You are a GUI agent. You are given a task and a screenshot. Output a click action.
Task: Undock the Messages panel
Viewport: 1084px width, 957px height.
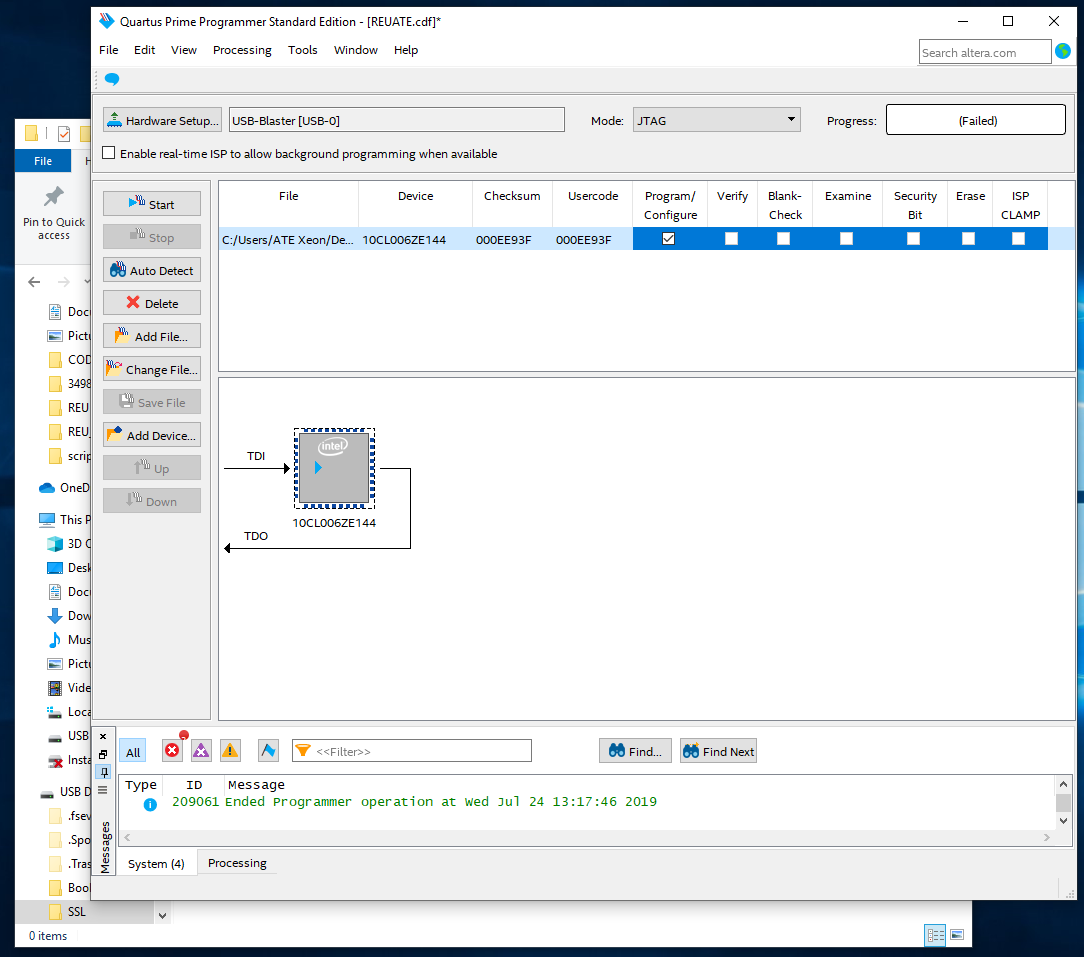[103, 754]
